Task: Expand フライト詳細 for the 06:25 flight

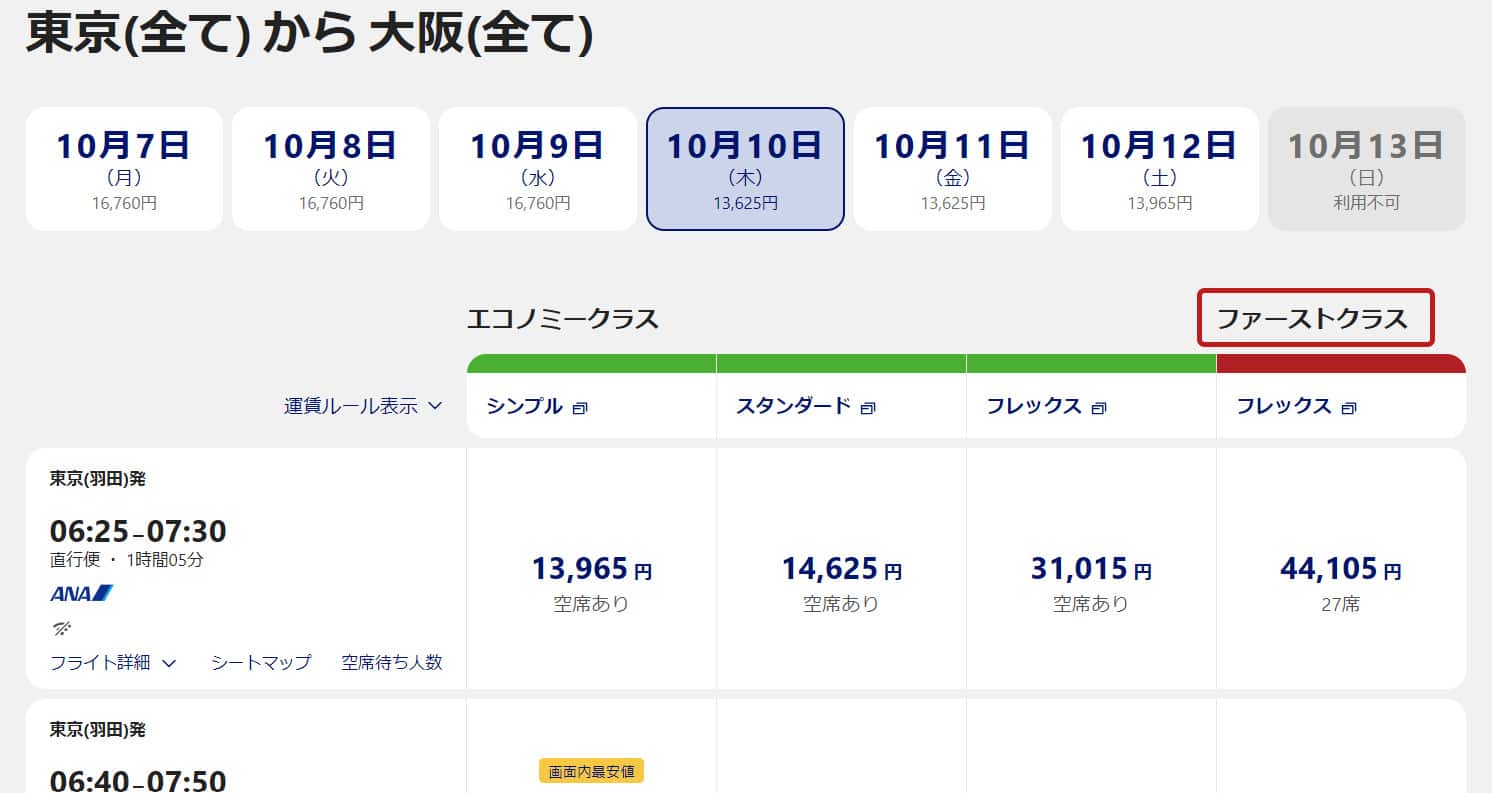Action: coord(113,662)
